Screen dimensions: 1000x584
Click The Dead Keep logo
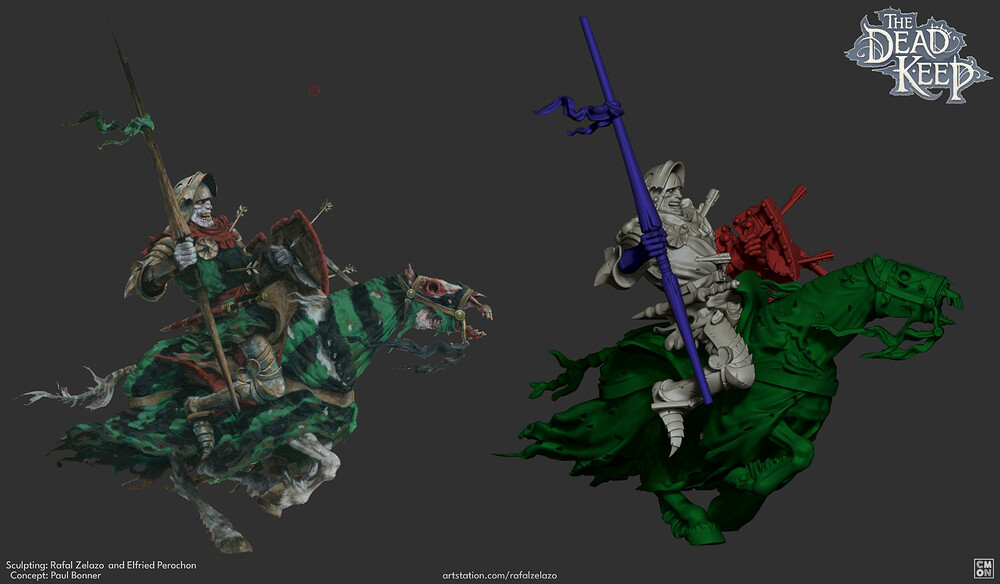[918, 55]
